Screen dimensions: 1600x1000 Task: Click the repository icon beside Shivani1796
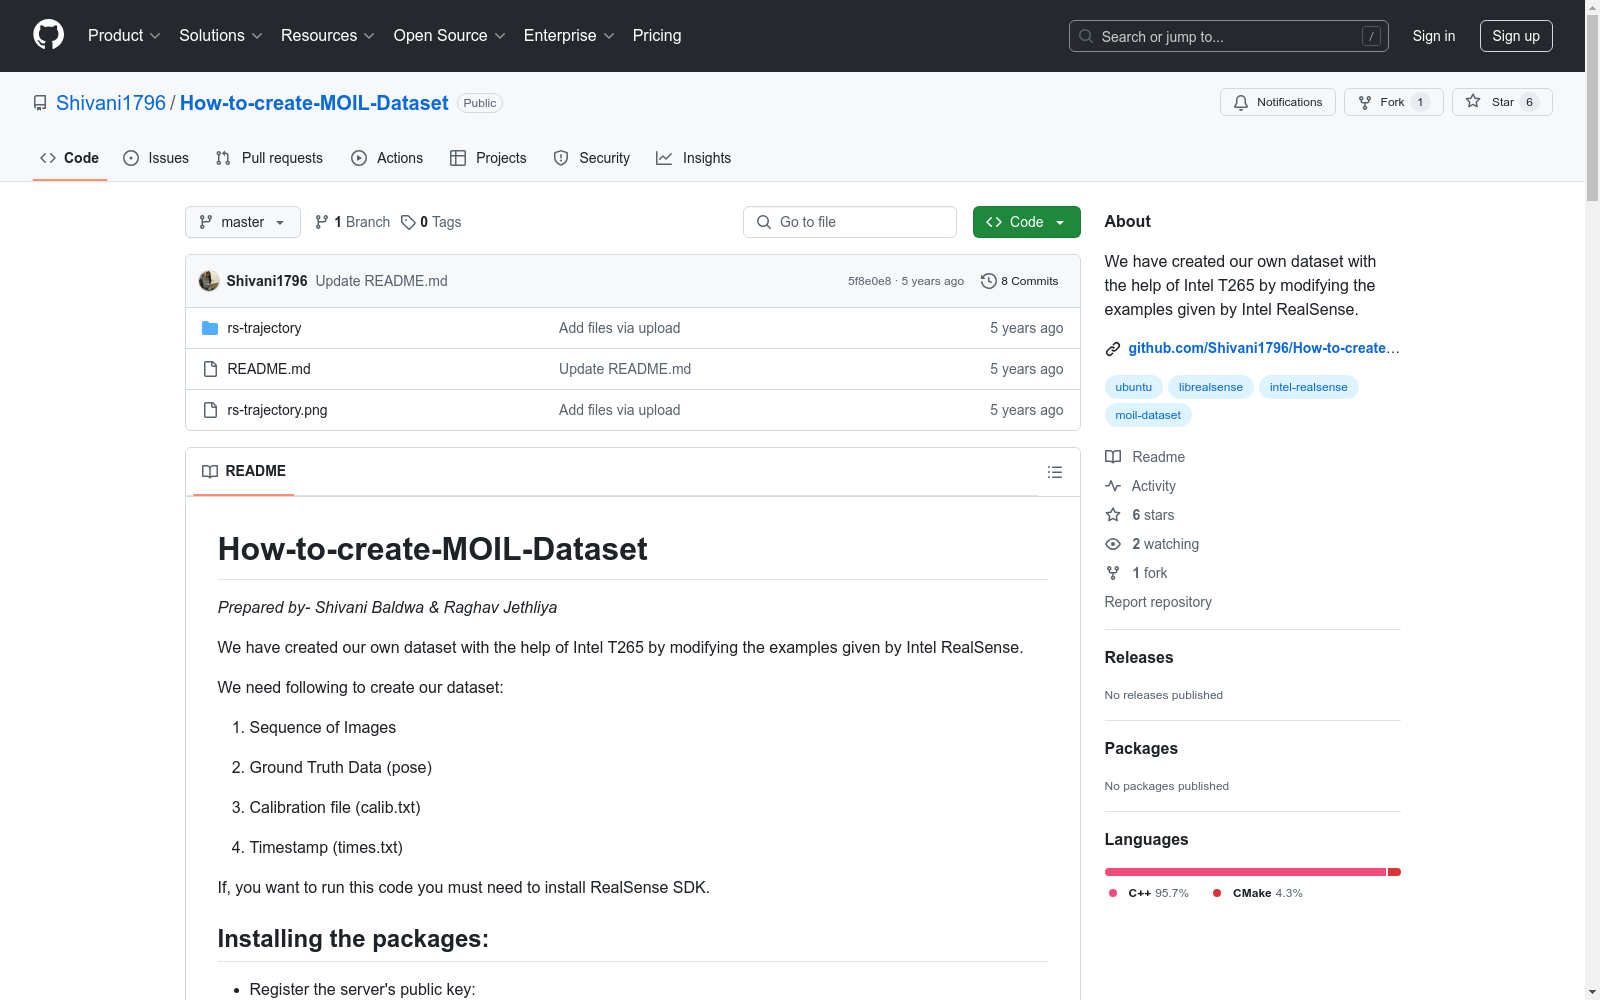tap(40, 103)
